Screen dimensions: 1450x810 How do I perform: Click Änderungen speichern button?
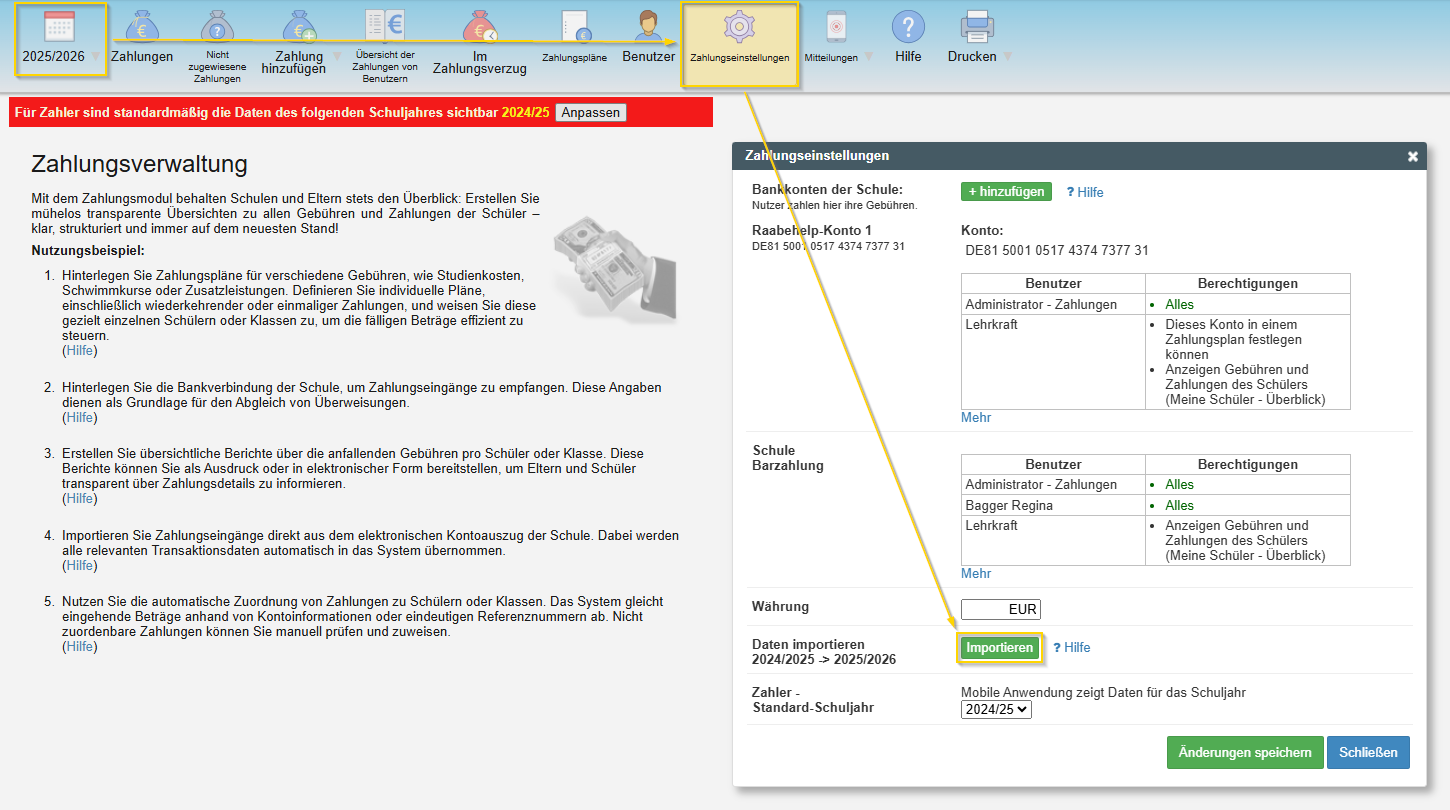[x=1245, y=753]
